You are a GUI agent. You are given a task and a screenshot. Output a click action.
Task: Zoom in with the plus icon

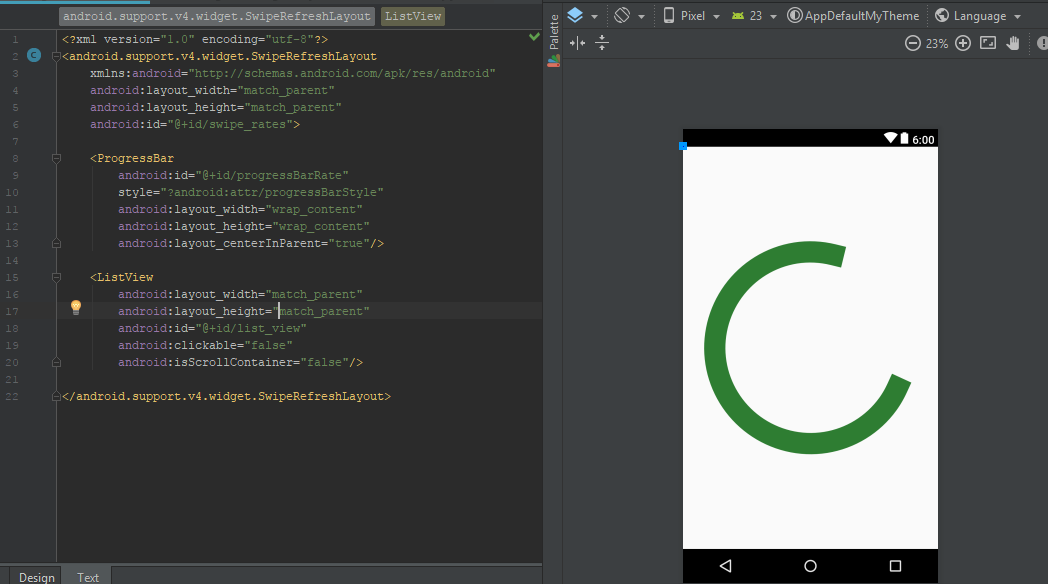(963, 43)
